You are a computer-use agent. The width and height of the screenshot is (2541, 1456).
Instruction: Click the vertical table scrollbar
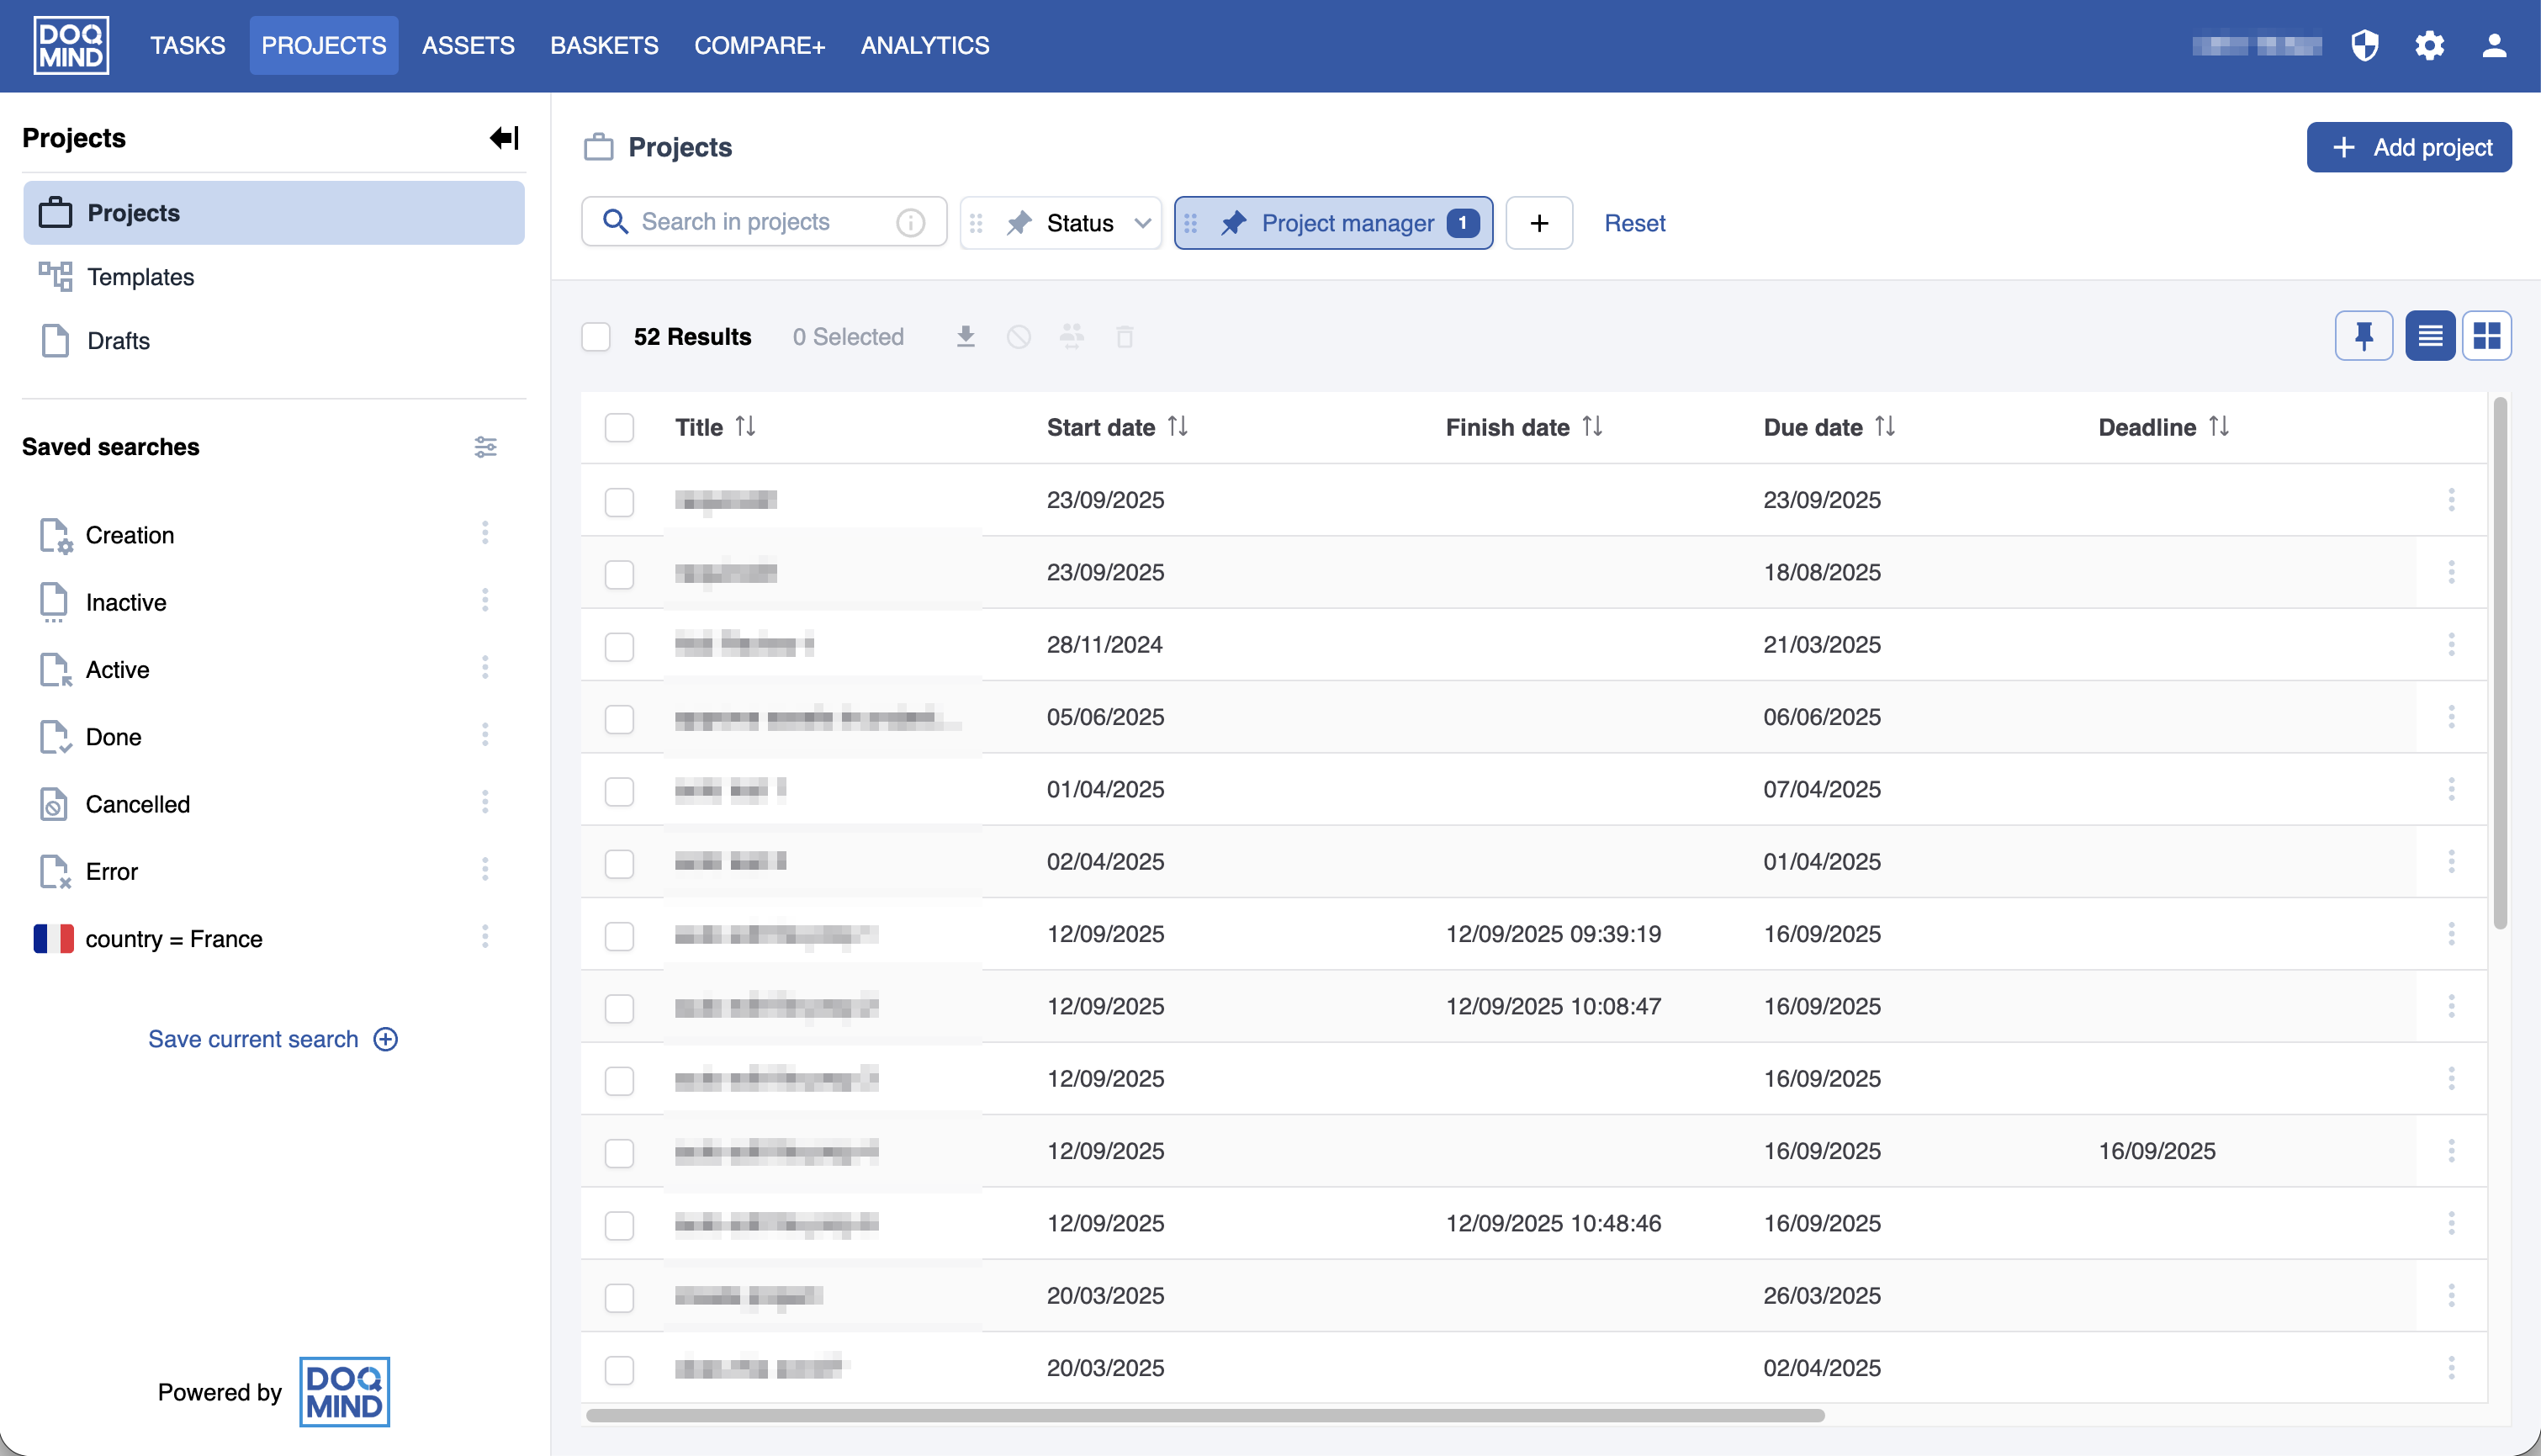(2499, 664)
